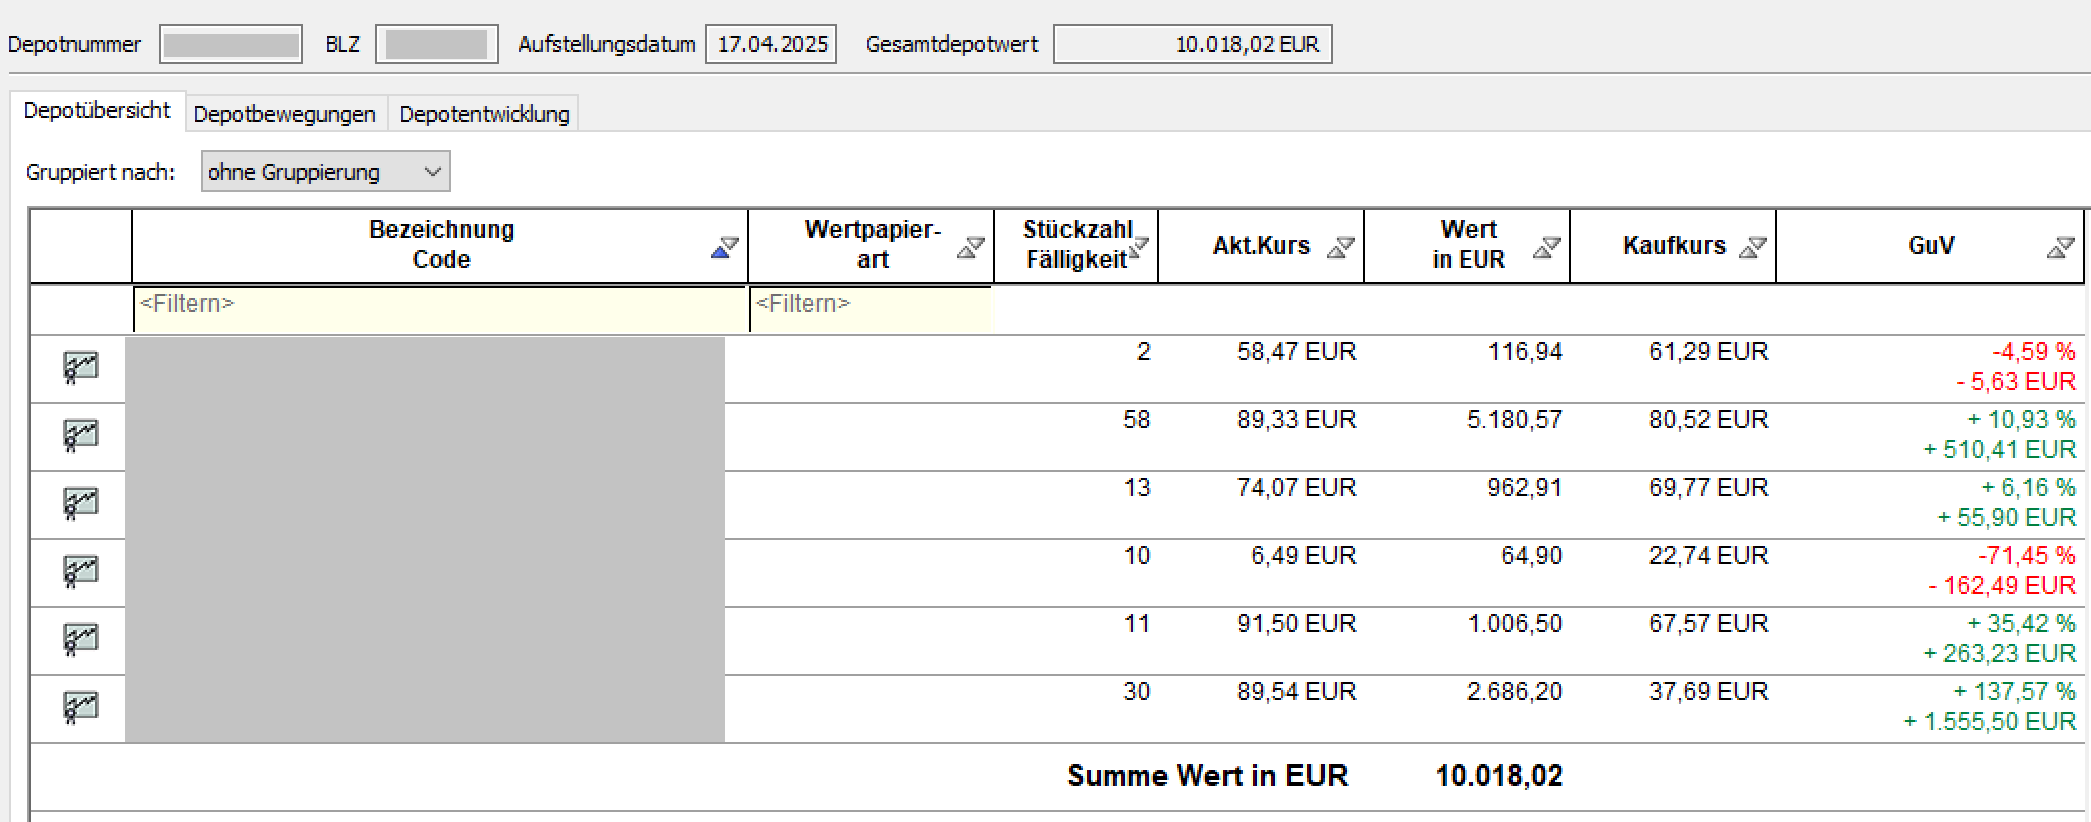Select the Akt.Kurs cell 74,07 EUR
Image resolution: width=2091 pixels, height=822 pixels.
pos(1296,488)
